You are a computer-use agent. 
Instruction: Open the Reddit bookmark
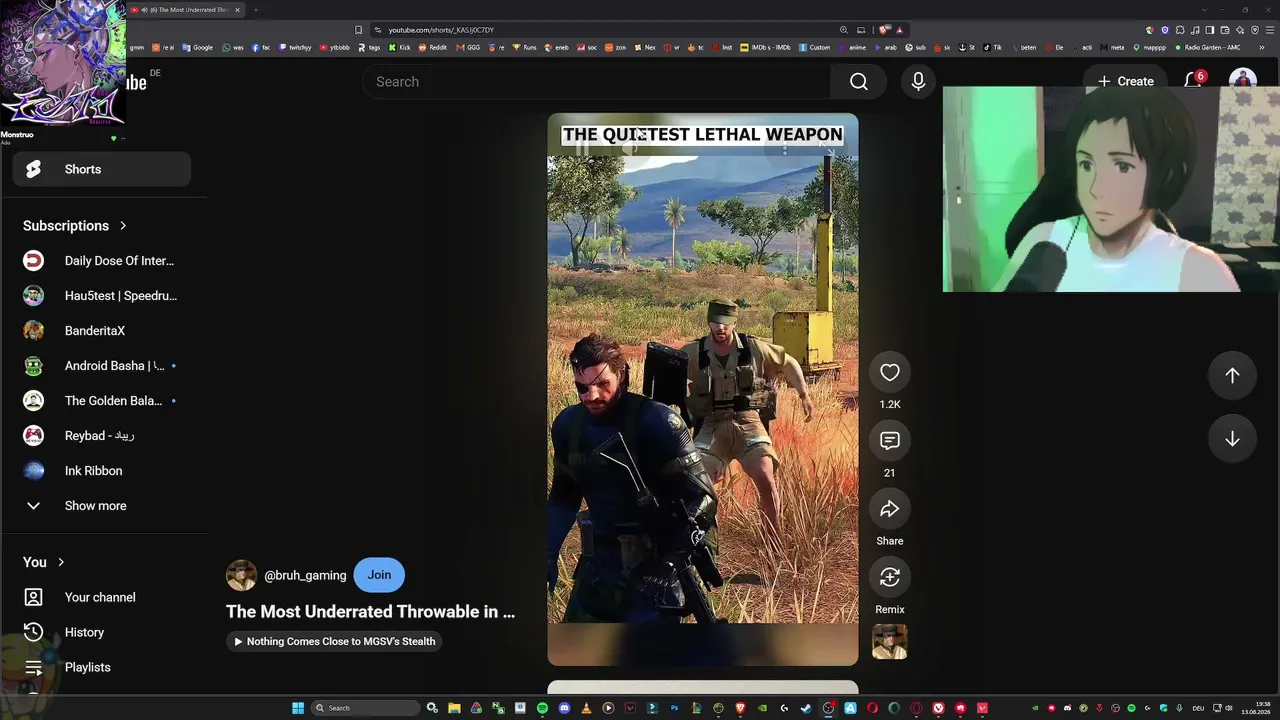point(433,47)
